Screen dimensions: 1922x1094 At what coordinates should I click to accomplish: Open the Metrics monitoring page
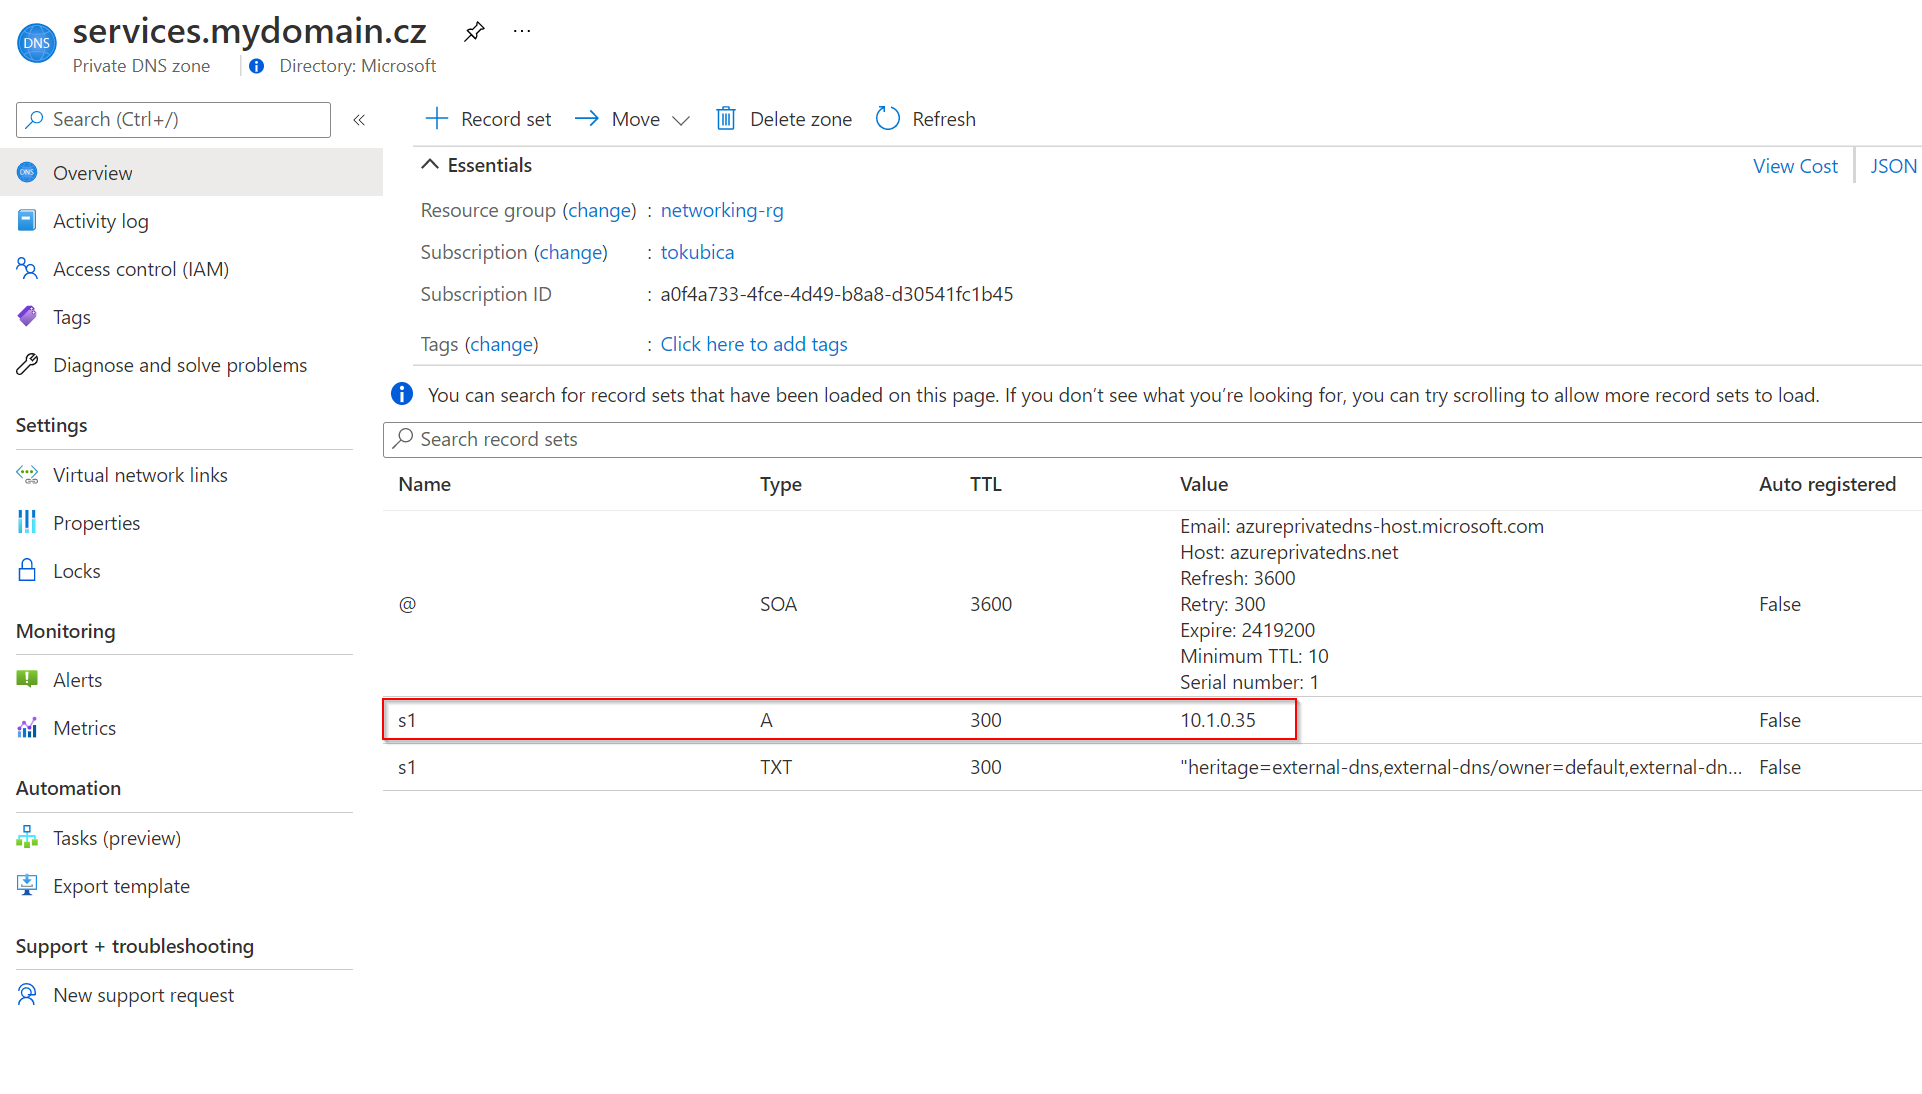84,728
